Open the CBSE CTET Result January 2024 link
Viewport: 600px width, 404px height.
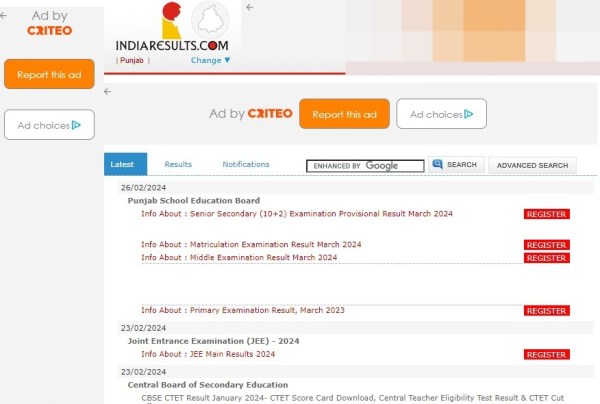click(352, 398)
